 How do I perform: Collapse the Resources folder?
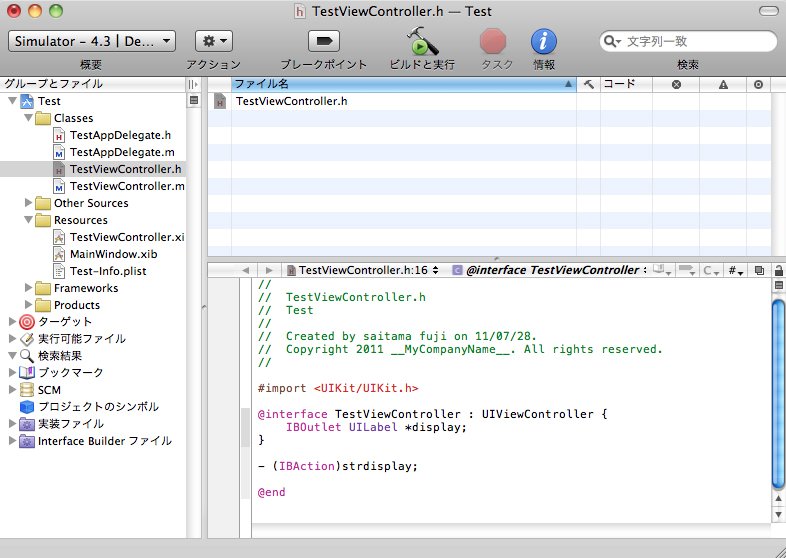click(29, 220)
